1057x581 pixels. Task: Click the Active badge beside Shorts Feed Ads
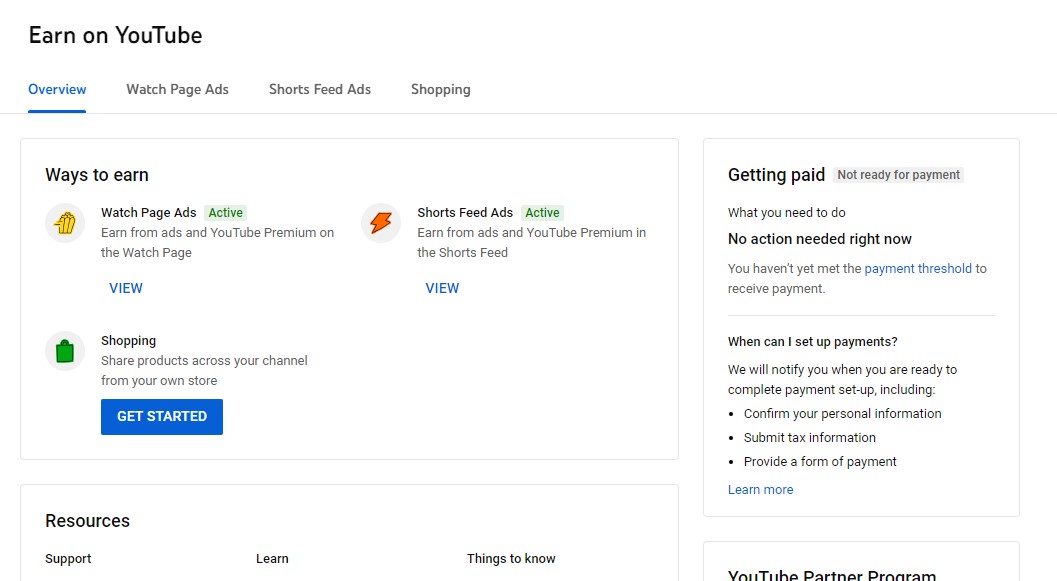[x=542, y=213]
